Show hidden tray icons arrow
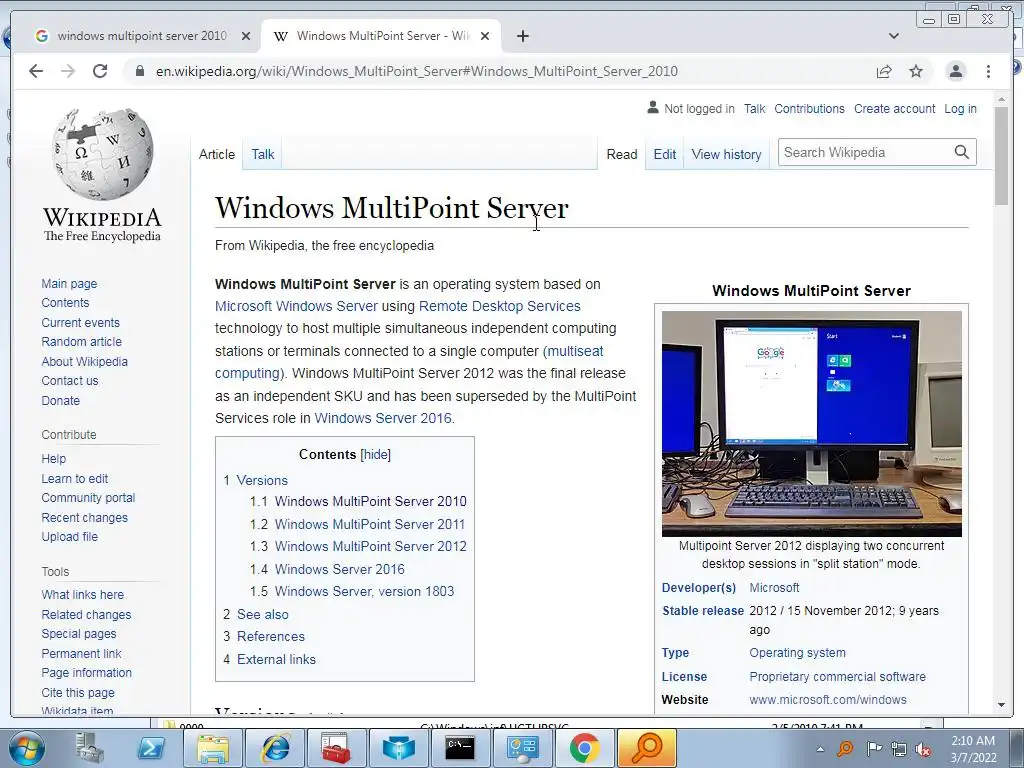The width and height of the screenshot is (1024, 768). 820,749
